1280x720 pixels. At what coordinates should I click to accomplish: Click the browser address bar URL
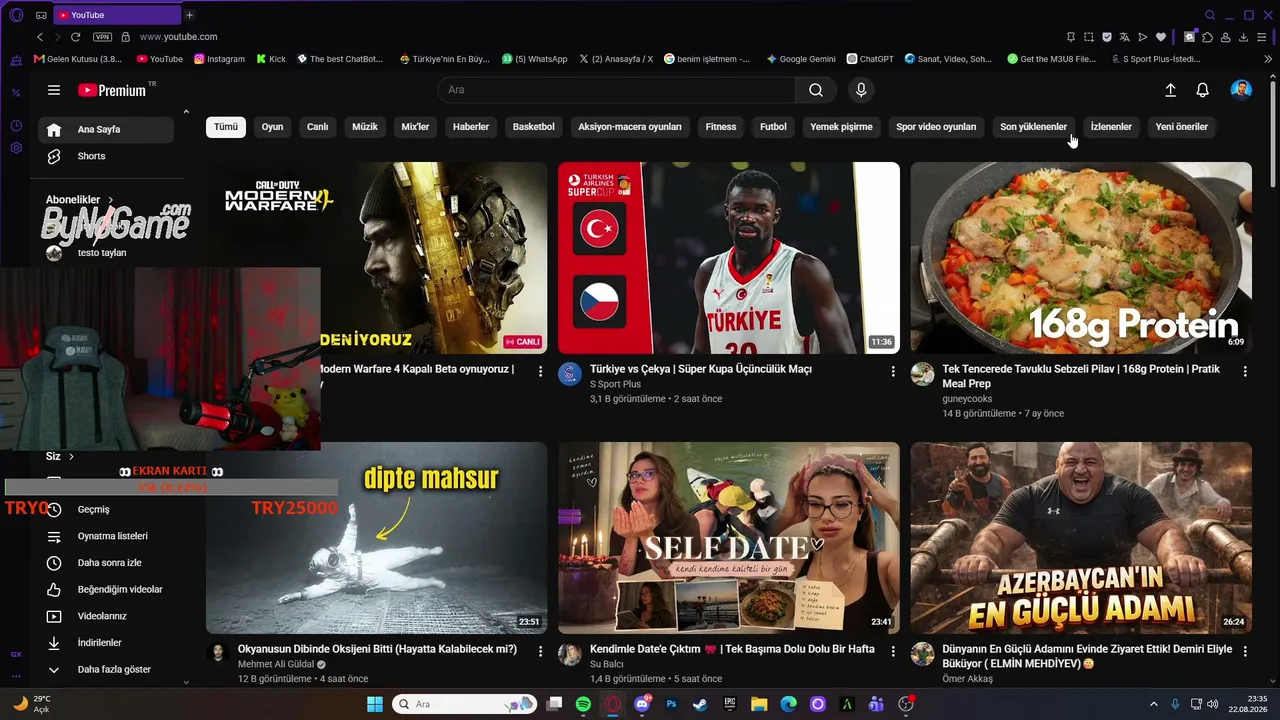point(179,37)
